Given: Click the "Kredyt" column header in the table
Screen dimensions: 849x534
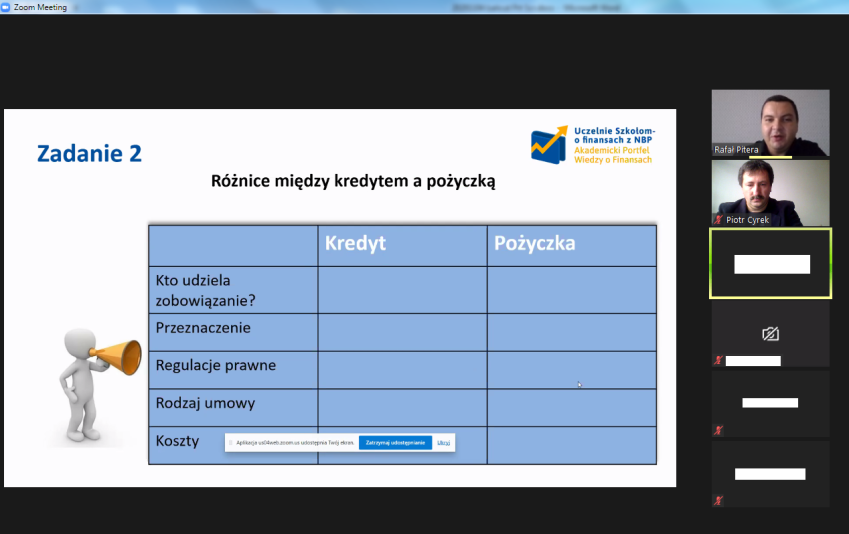Looking at the screenshot, I should 355,244.
